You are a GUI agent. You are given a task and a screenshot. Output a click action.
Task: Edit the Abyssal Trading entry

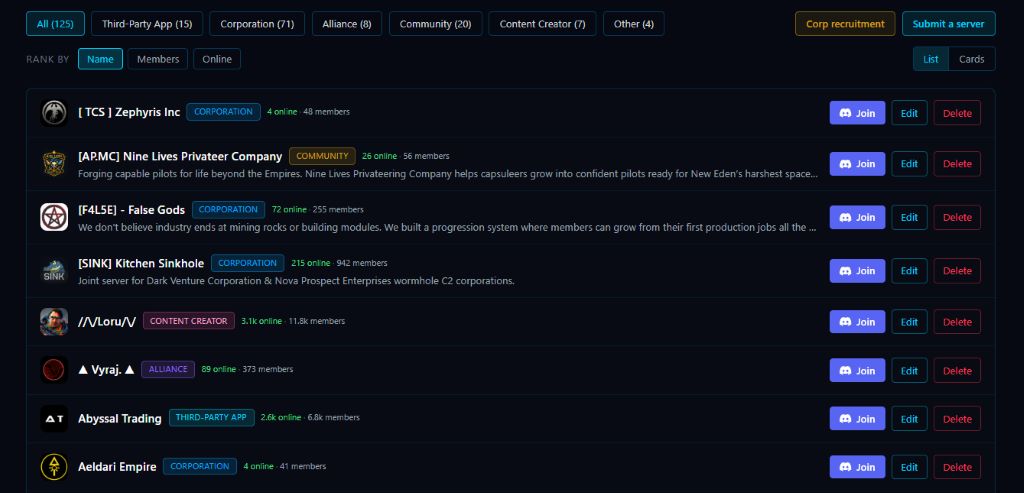click(909, 419)
